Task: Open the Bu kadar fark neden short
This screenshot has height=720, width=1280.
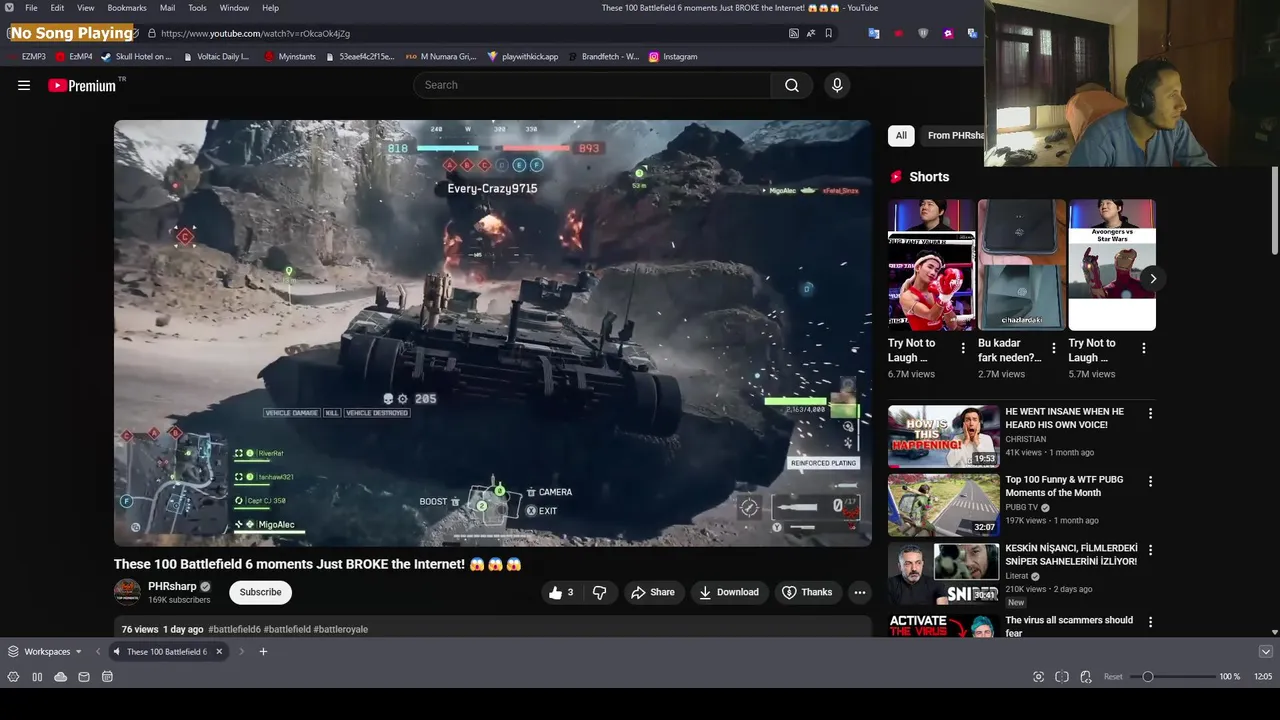Action: pos(1022,265)
